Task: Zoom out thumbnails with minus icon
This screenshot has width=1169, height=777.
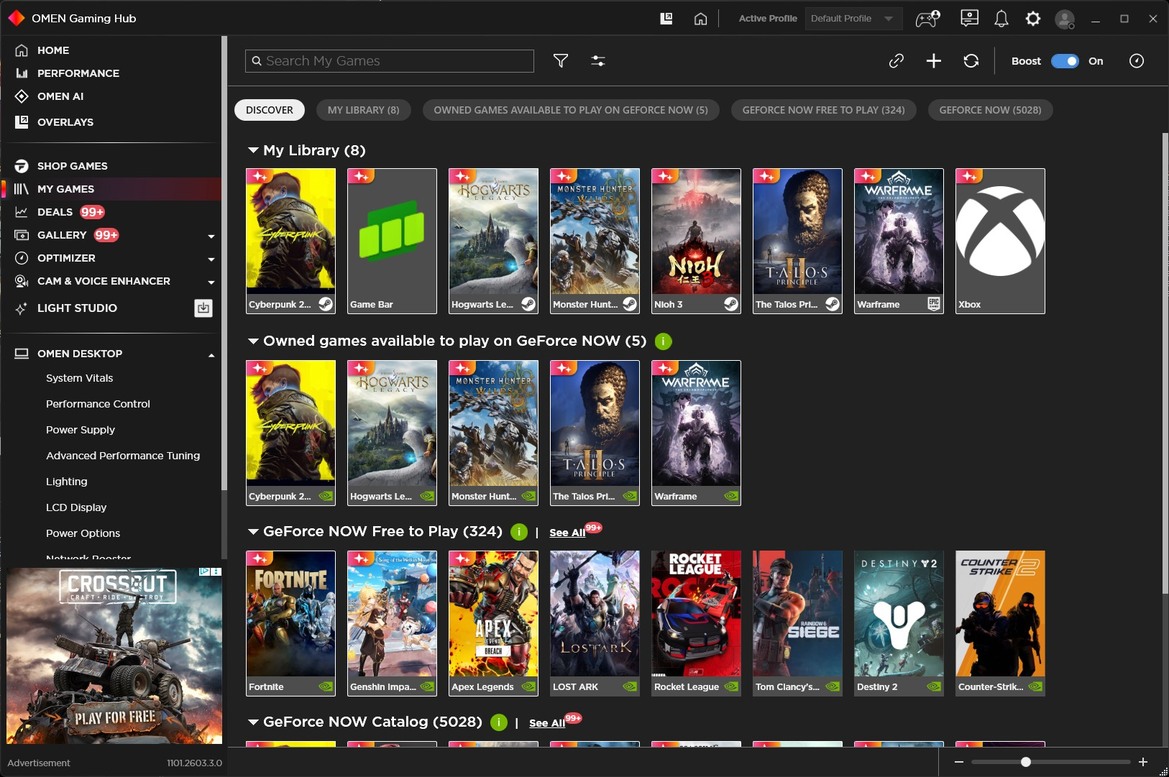Action: pos(959,762)
